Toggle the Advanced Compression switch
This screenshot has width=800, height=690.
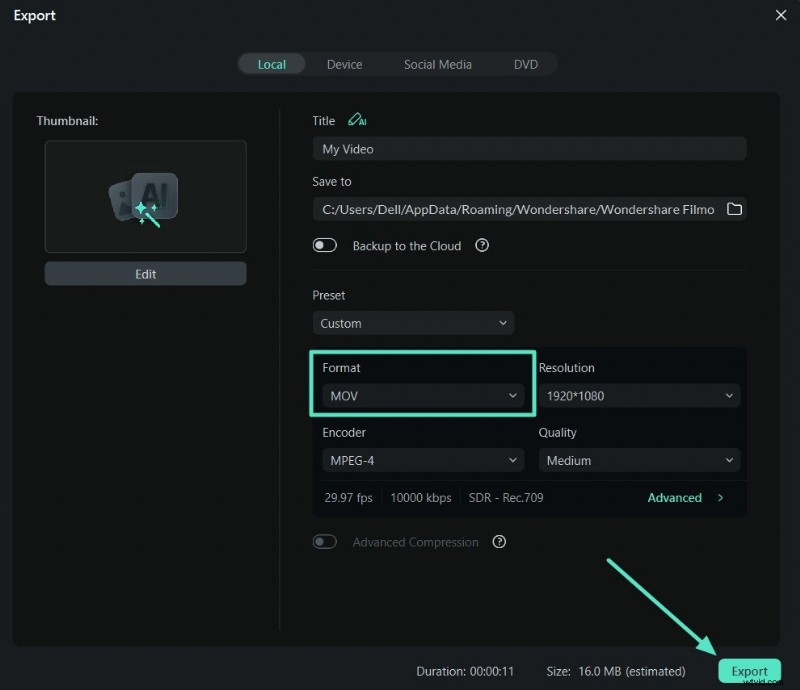(x=325, y=542)
